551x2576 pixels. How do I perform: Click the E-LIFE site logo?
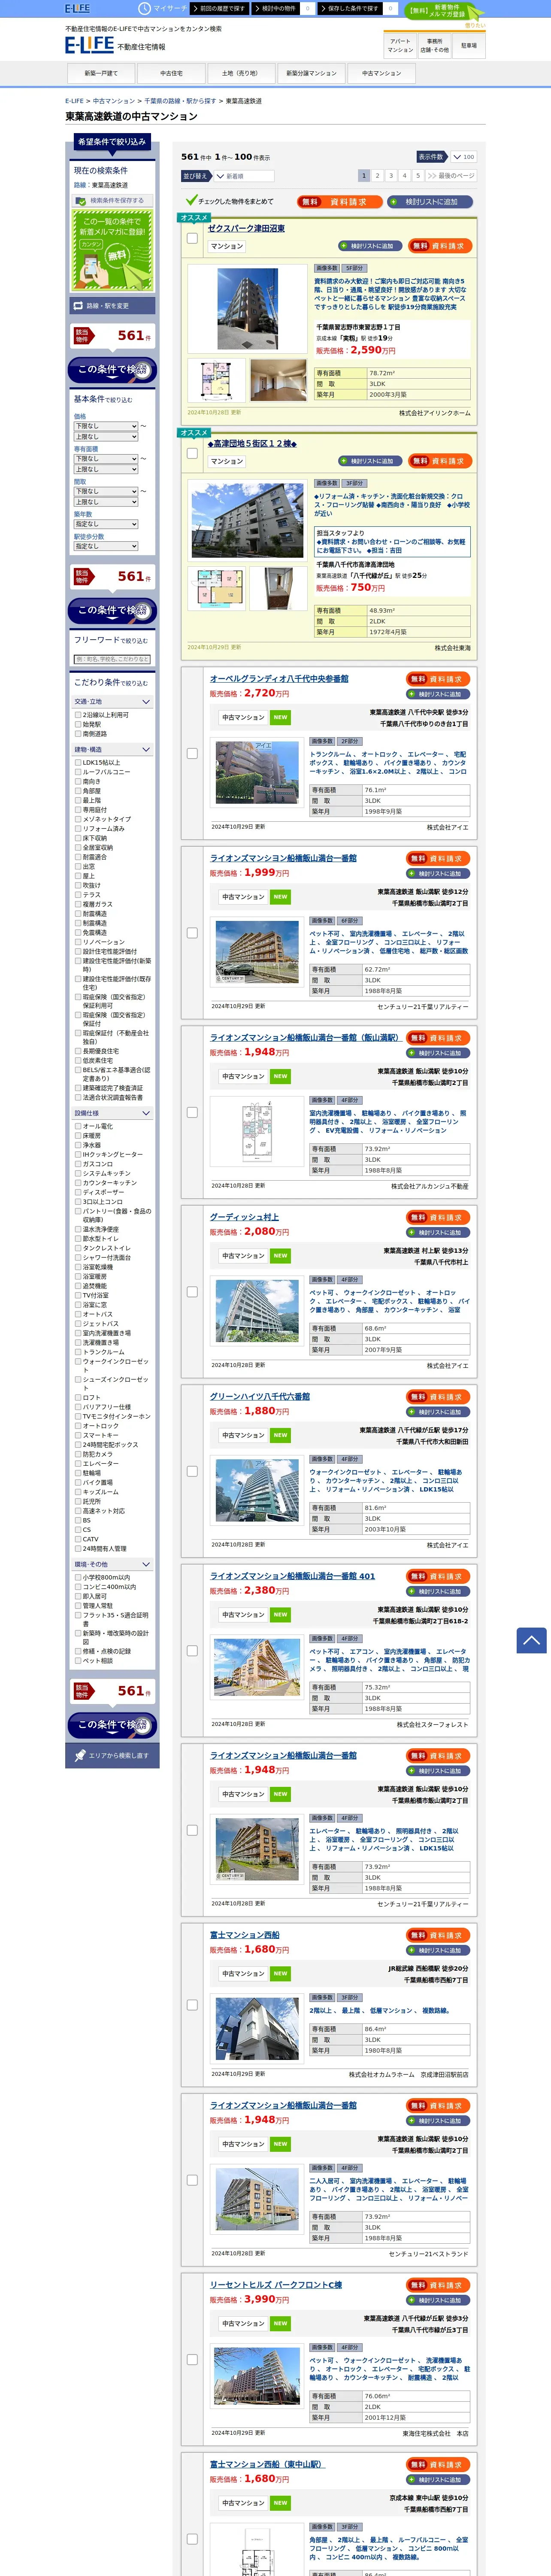point(89,45)
